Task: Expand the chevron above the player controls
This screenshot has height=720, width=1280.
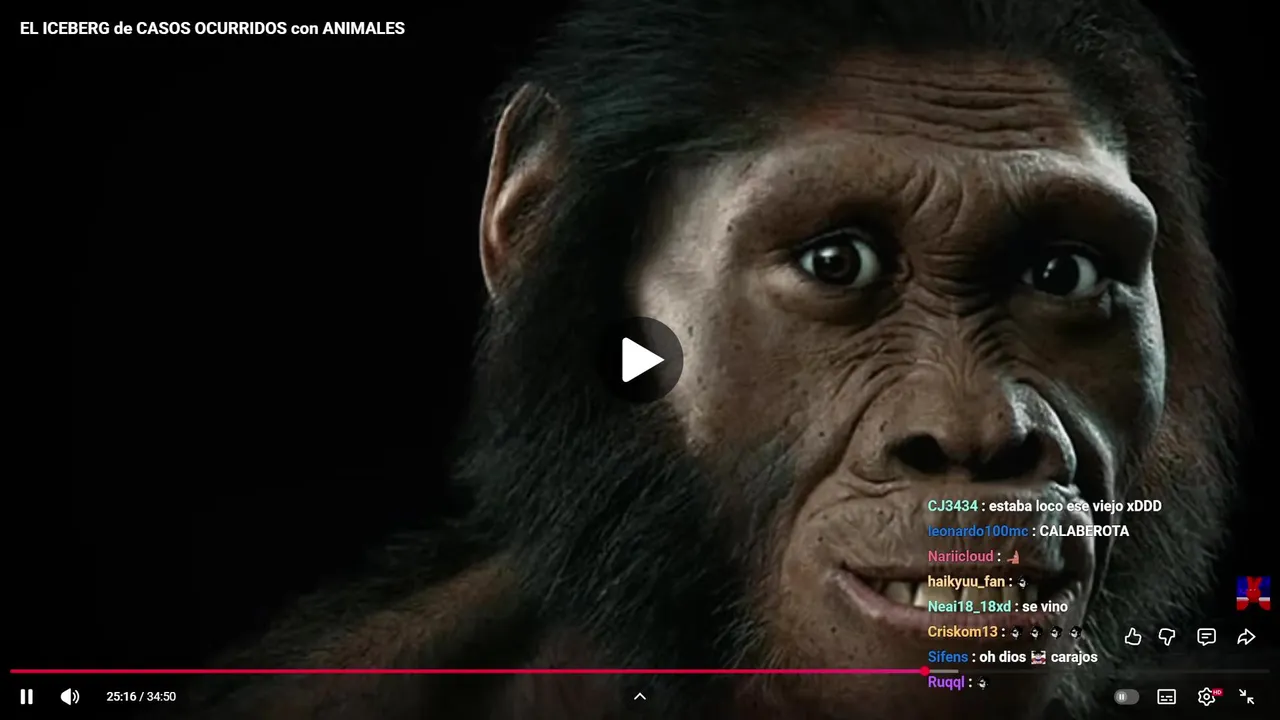Action: (640, 697)
